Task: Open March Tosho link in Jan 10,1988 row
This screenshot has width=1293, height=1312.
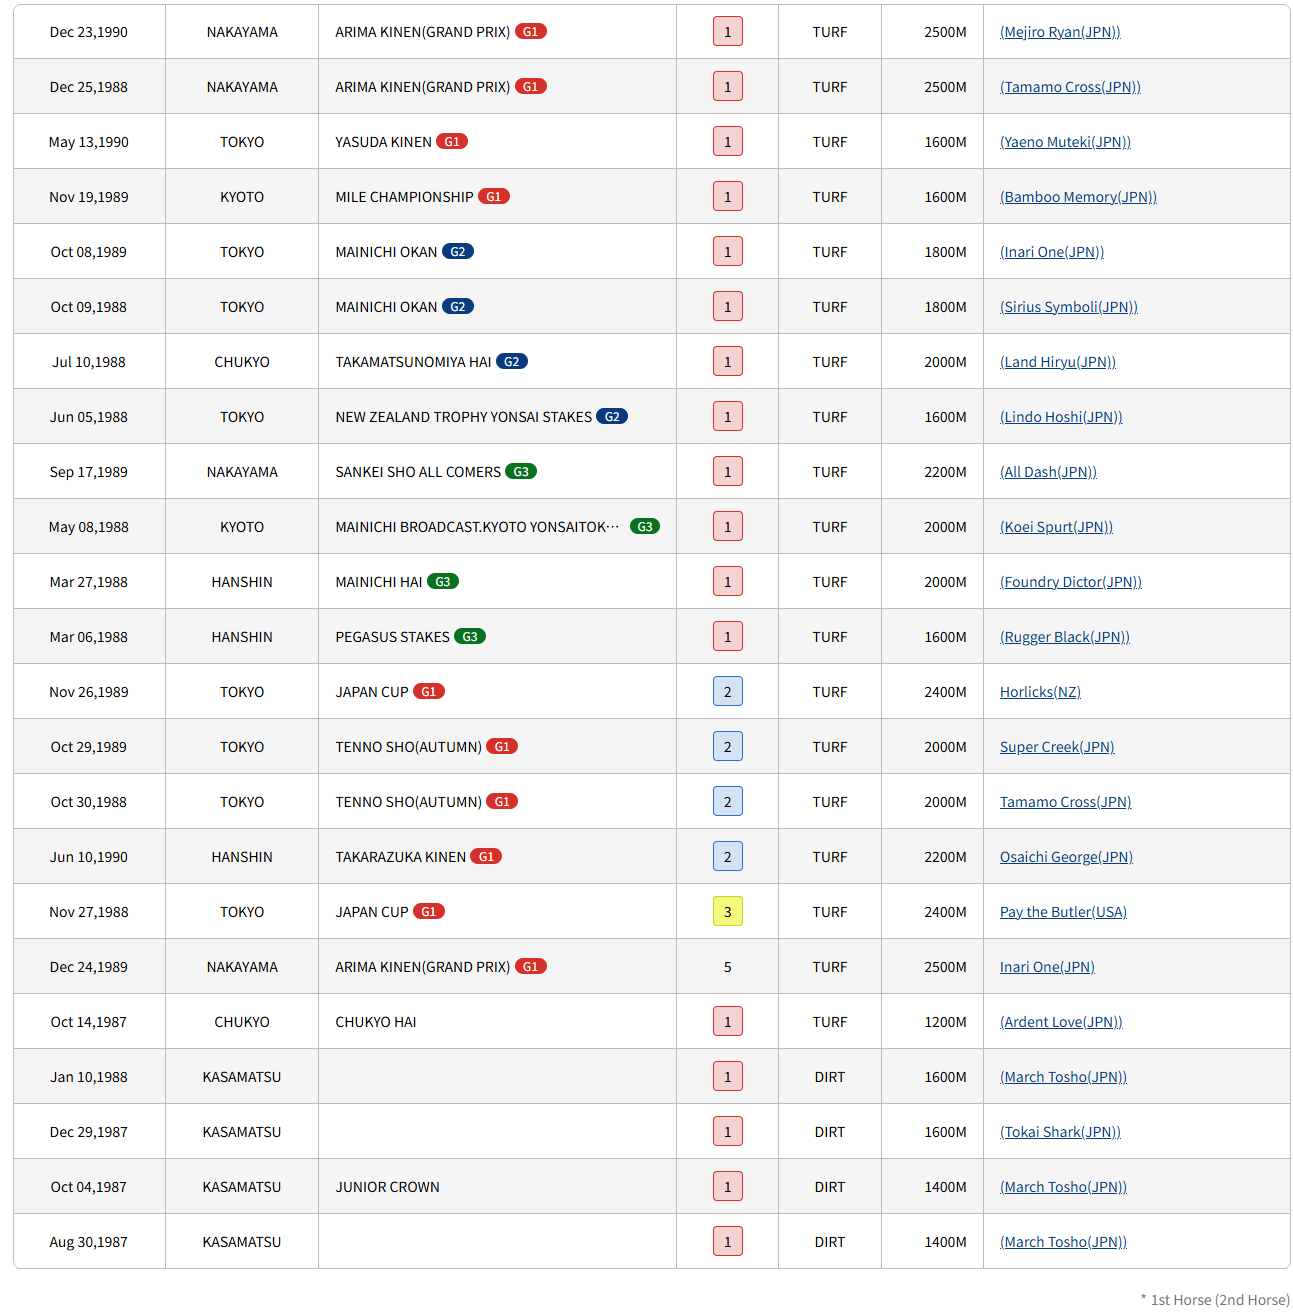Action: click(1063, 1077)
